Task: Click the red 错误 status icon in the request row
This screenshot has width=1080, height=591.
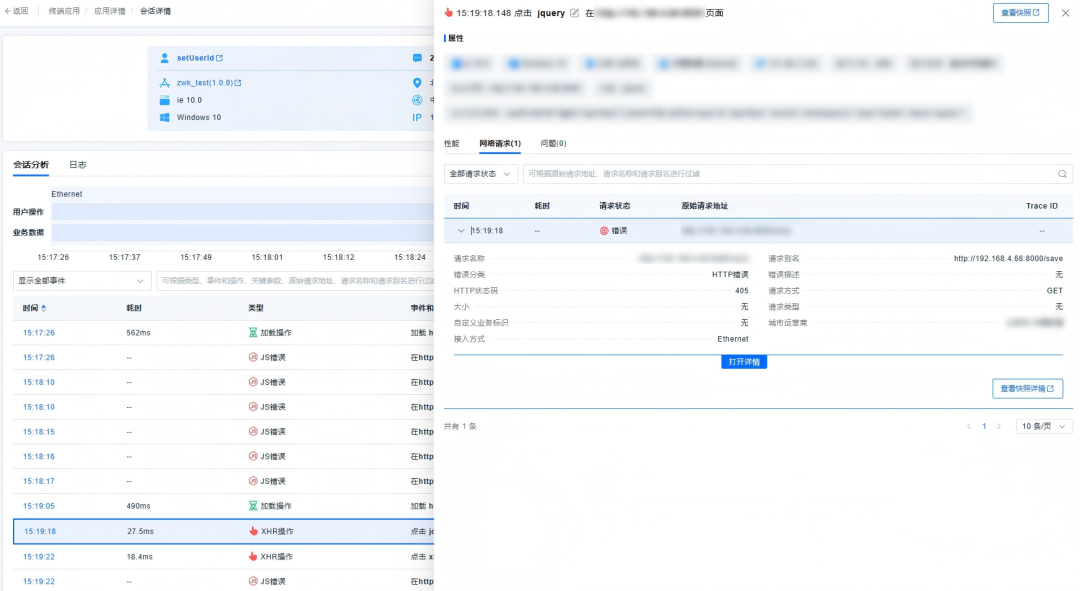Action: 604,230
